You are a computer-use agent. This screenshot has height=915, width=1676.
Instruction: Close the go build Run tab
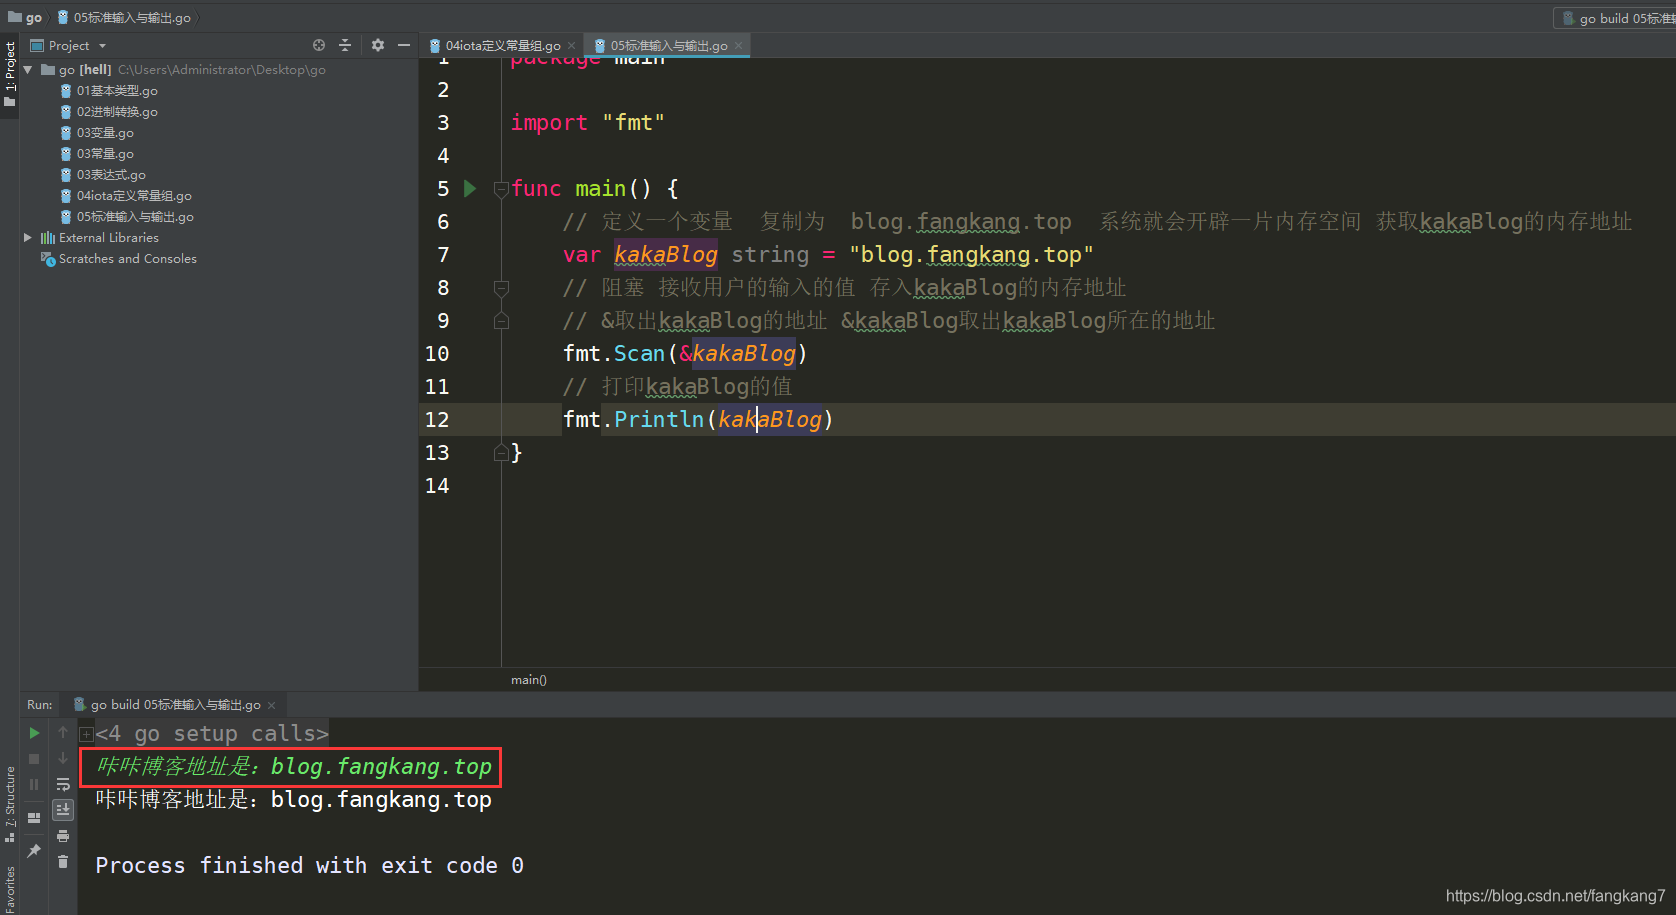coord(271,705)
